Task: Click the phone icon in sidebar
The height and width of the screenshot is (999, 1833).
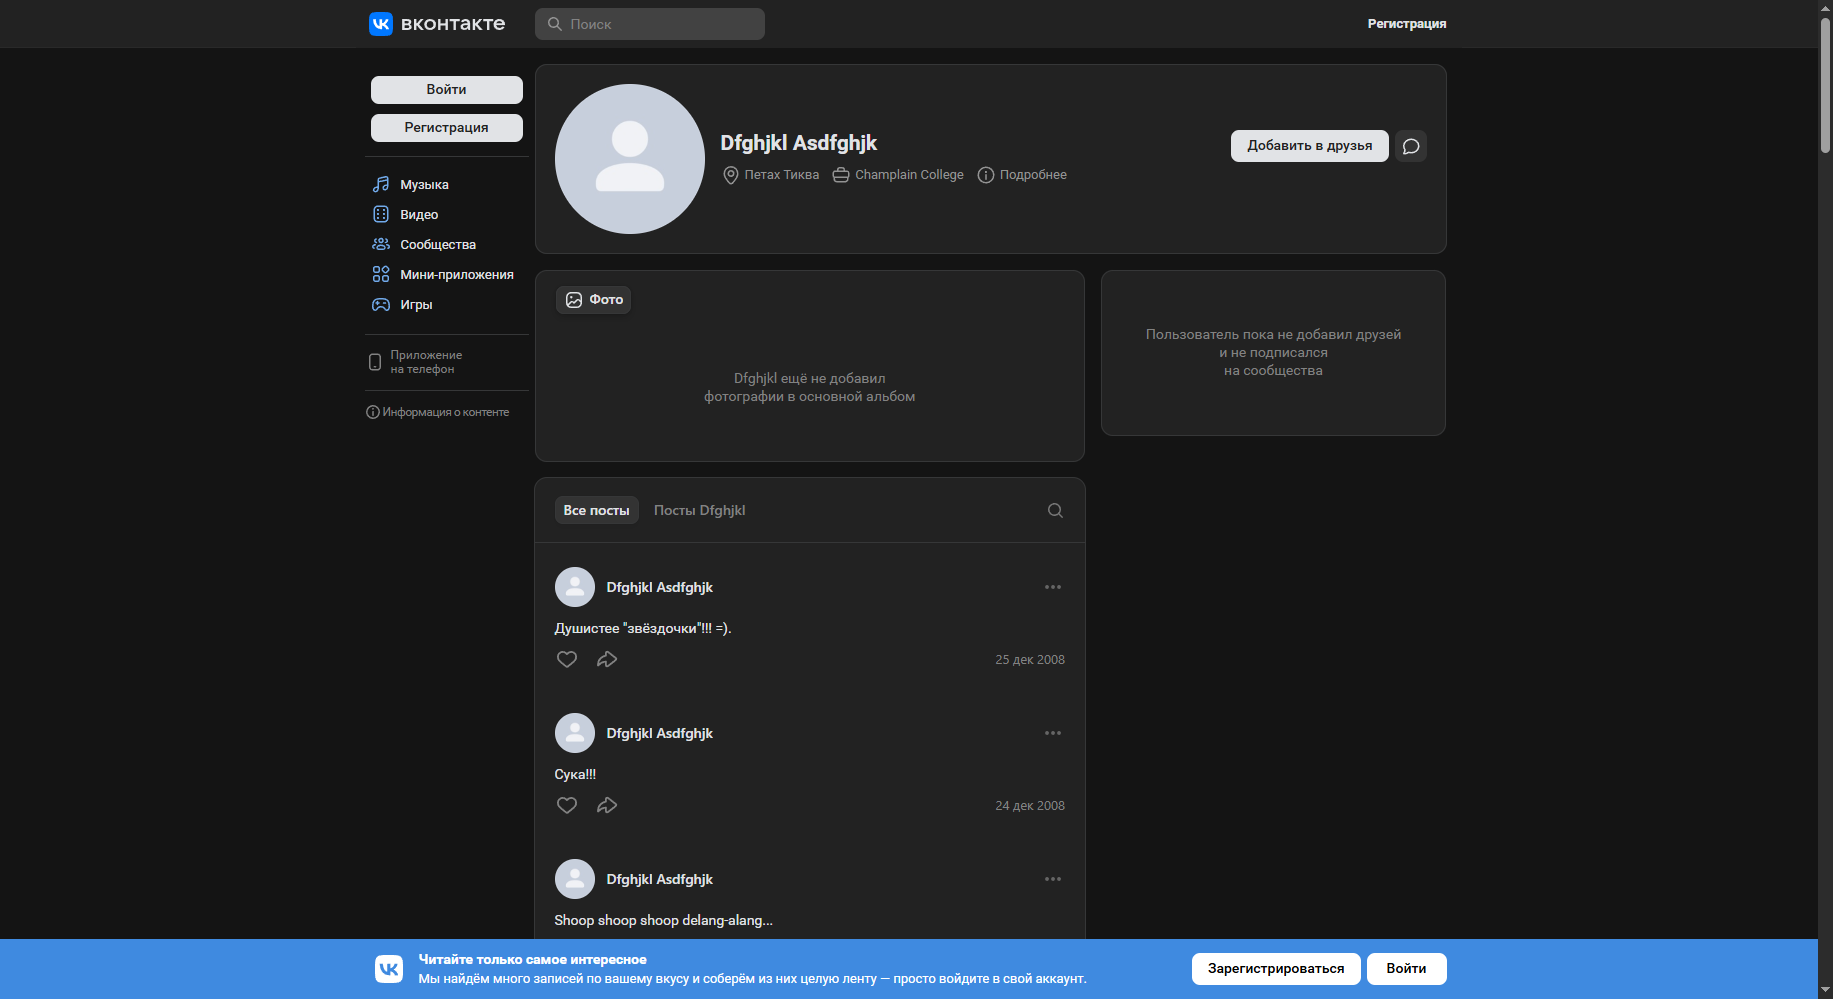Action: click(375, 362)
